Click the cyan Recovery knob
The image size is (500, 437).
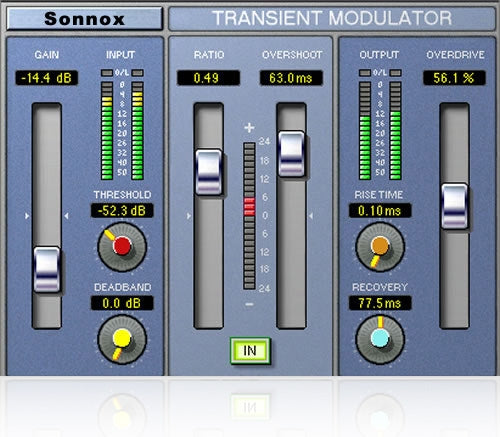click(x=380, y=339)
